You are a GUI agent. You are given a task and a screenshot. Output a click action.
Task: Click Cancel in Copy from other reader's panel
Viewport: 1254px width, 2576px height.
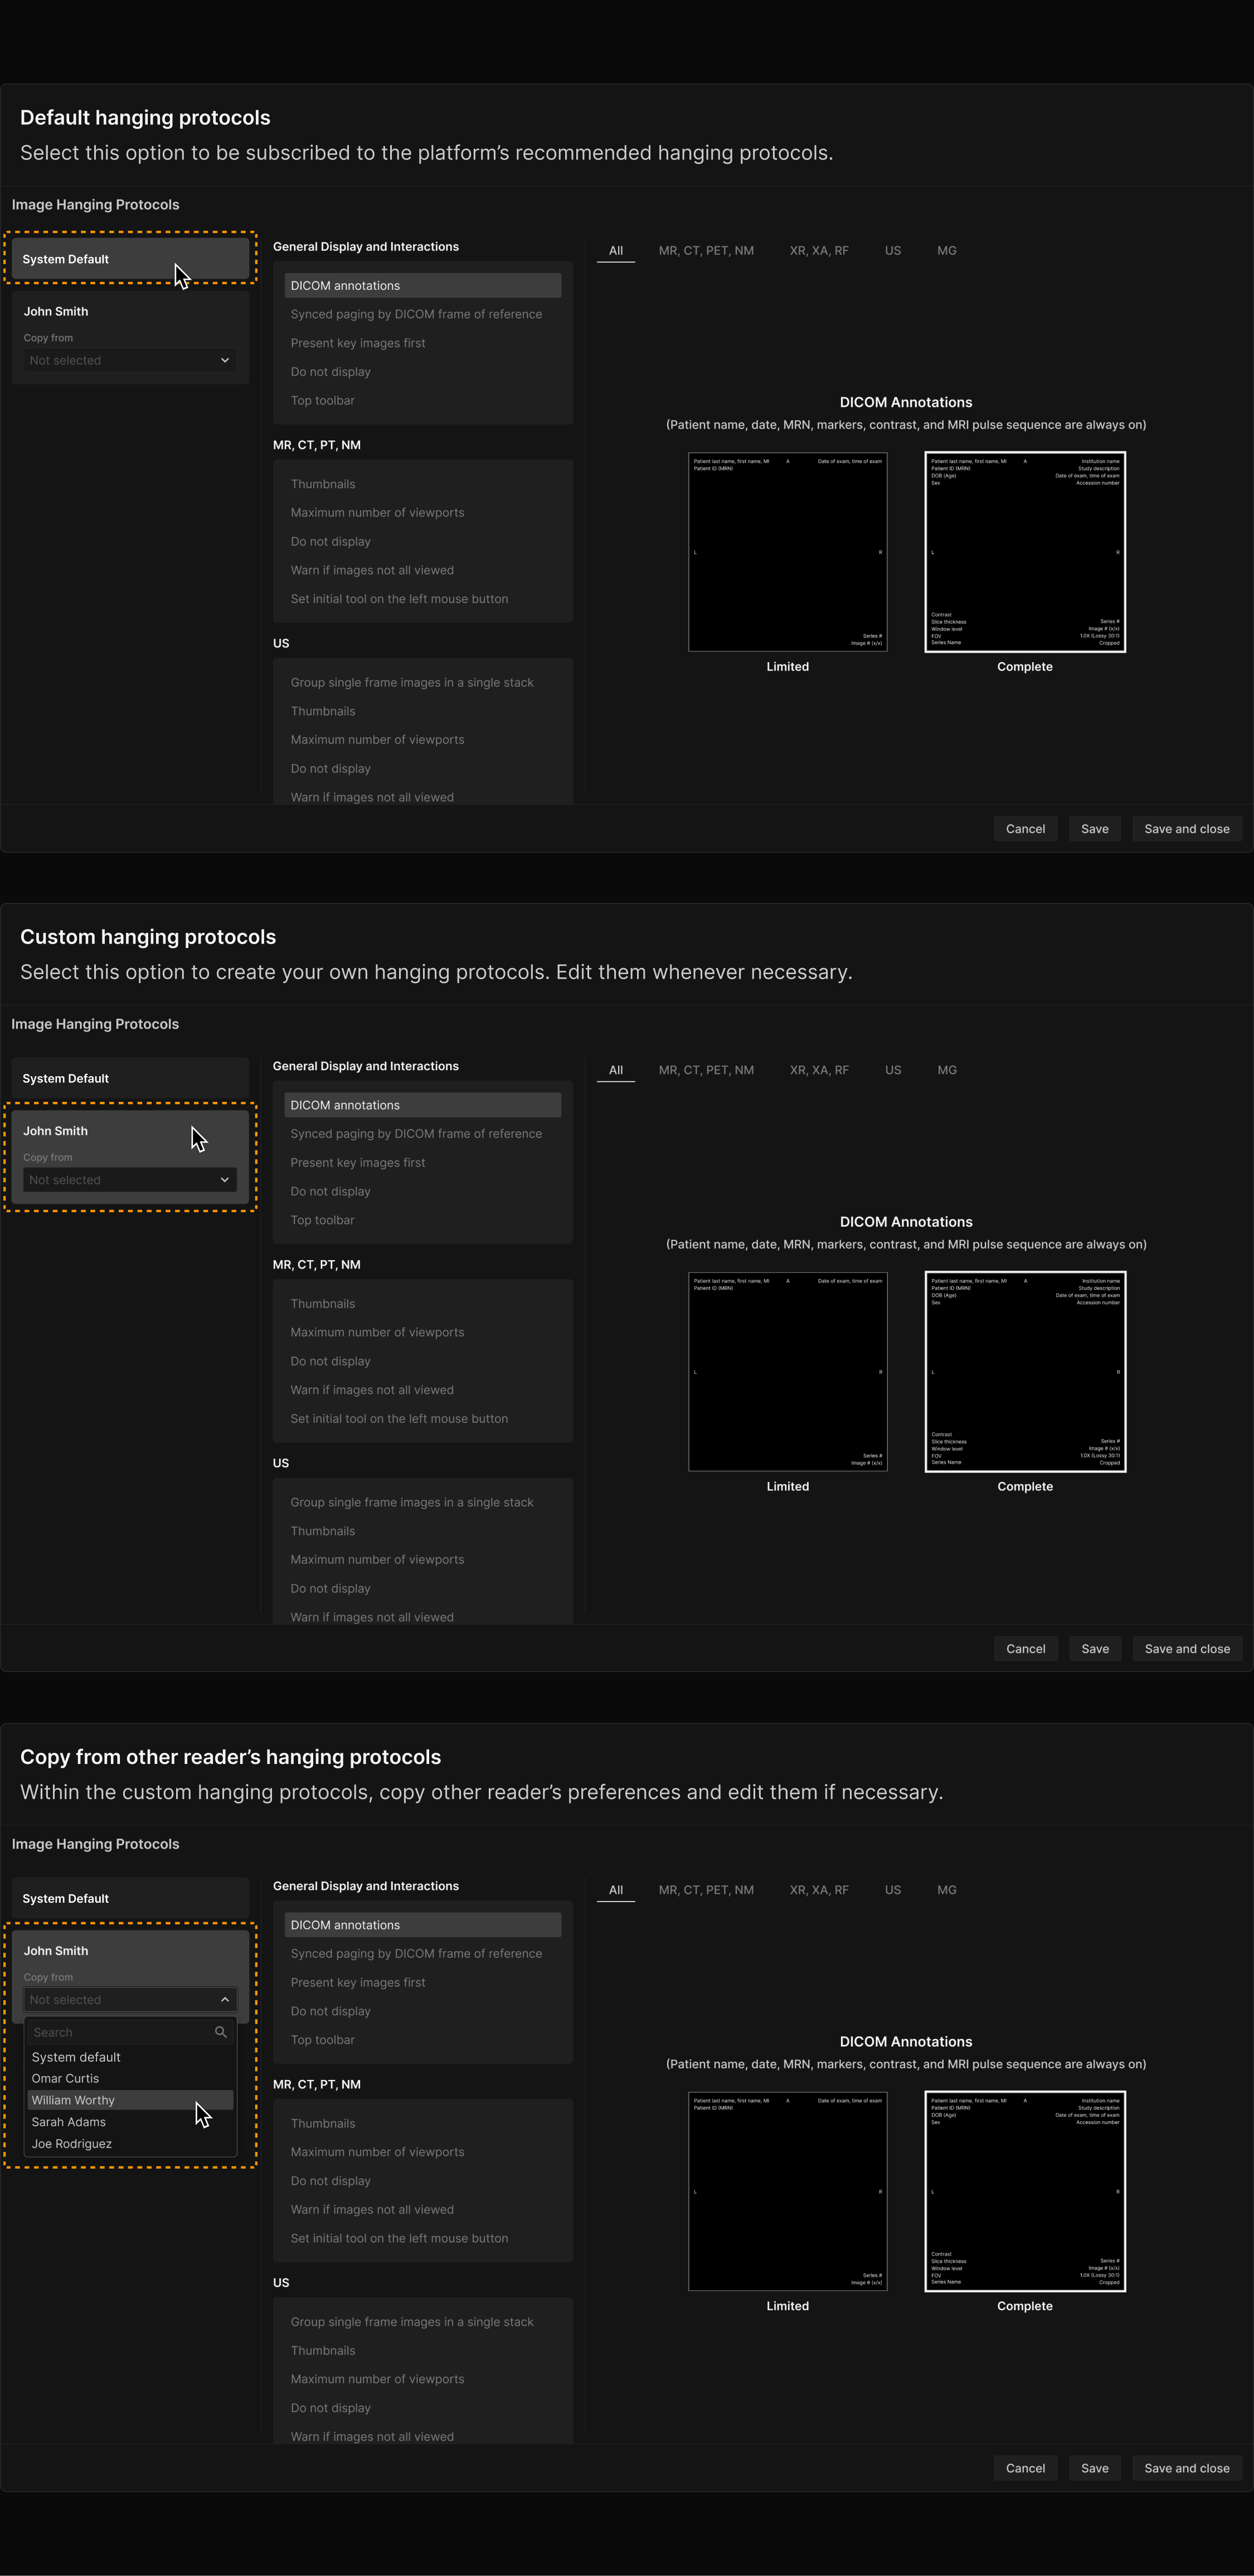pyautogui.click(x=1025, y=2468)
